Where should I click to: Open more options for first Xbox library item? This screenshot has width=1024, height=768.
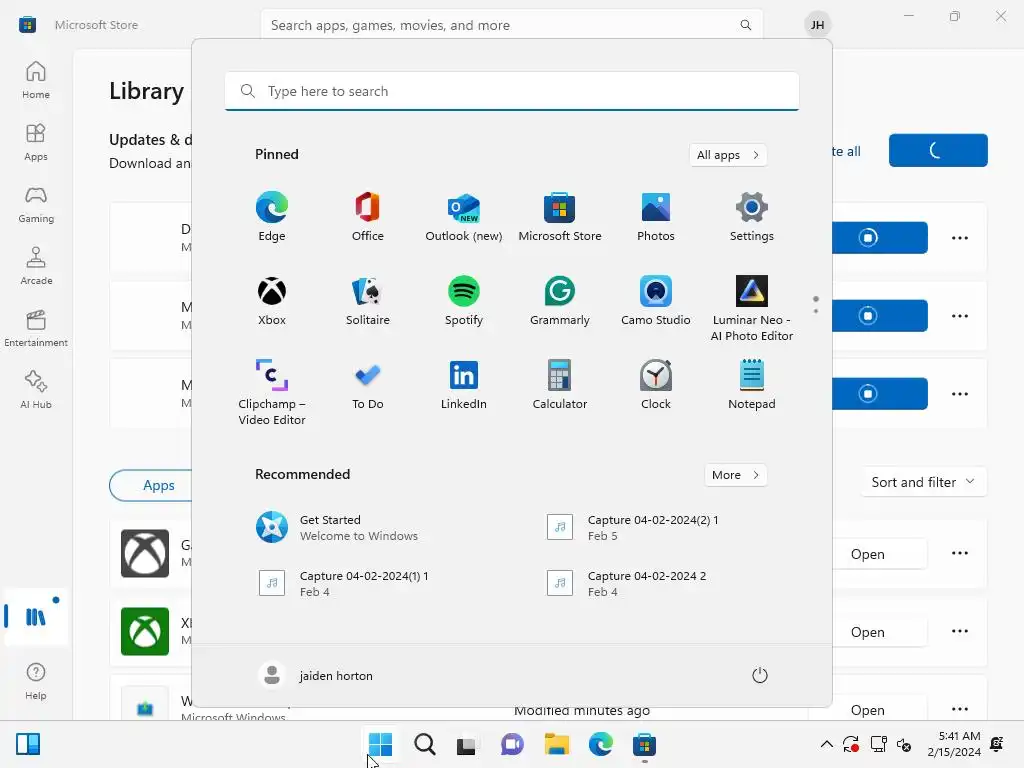pyautogui.click(x=959, y=553)
